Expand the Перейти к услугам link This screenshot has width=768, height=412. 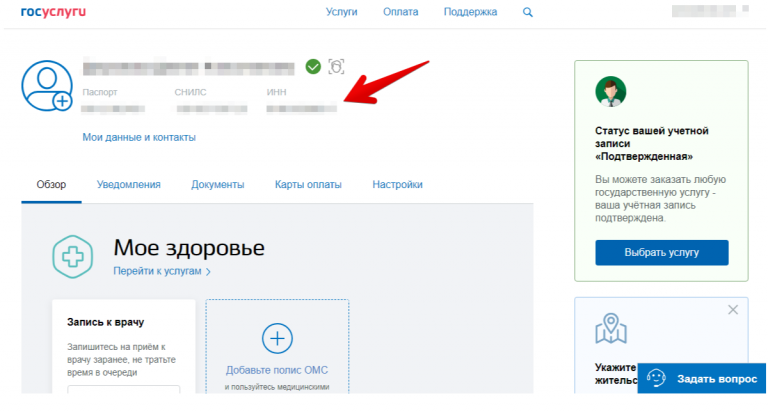(161, 271)
